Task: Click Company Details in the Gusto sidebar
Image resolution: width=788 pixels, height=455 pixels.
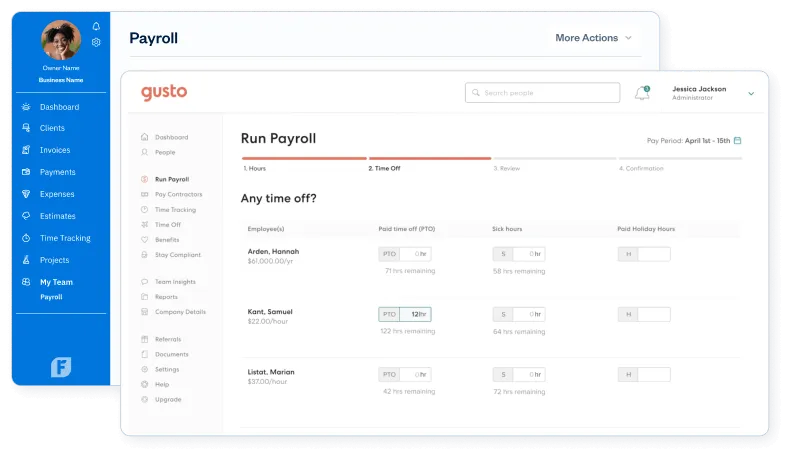Action: 180,312
